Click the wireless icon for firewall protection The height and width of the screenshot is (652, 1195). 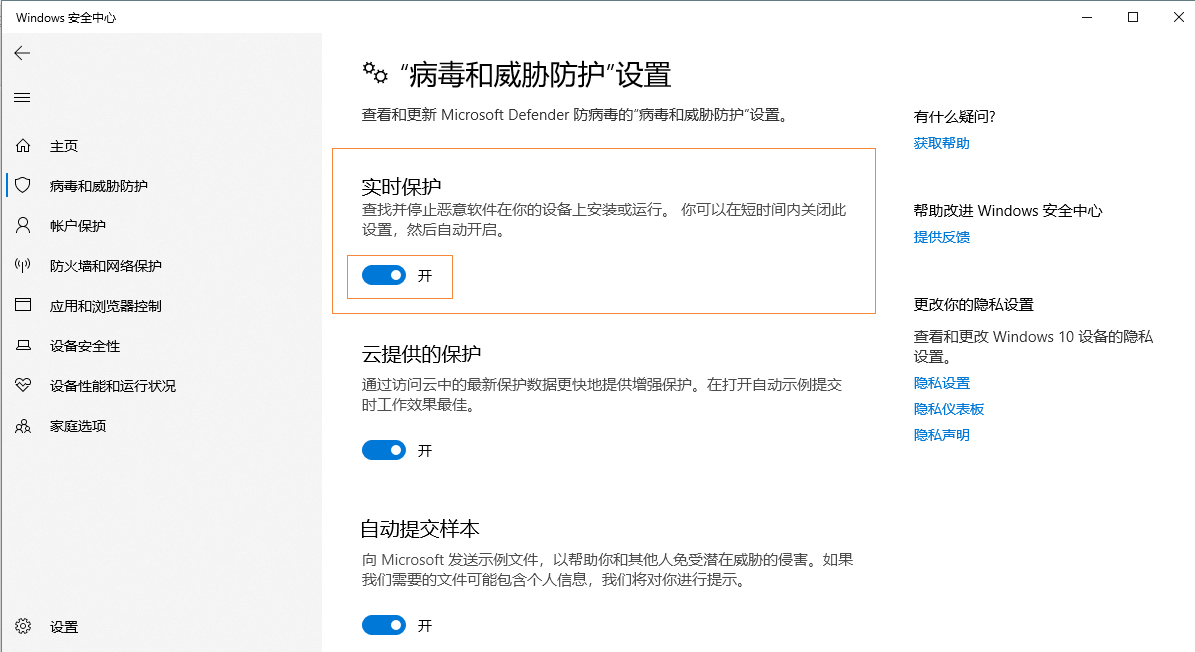click(x=23, y=265)
